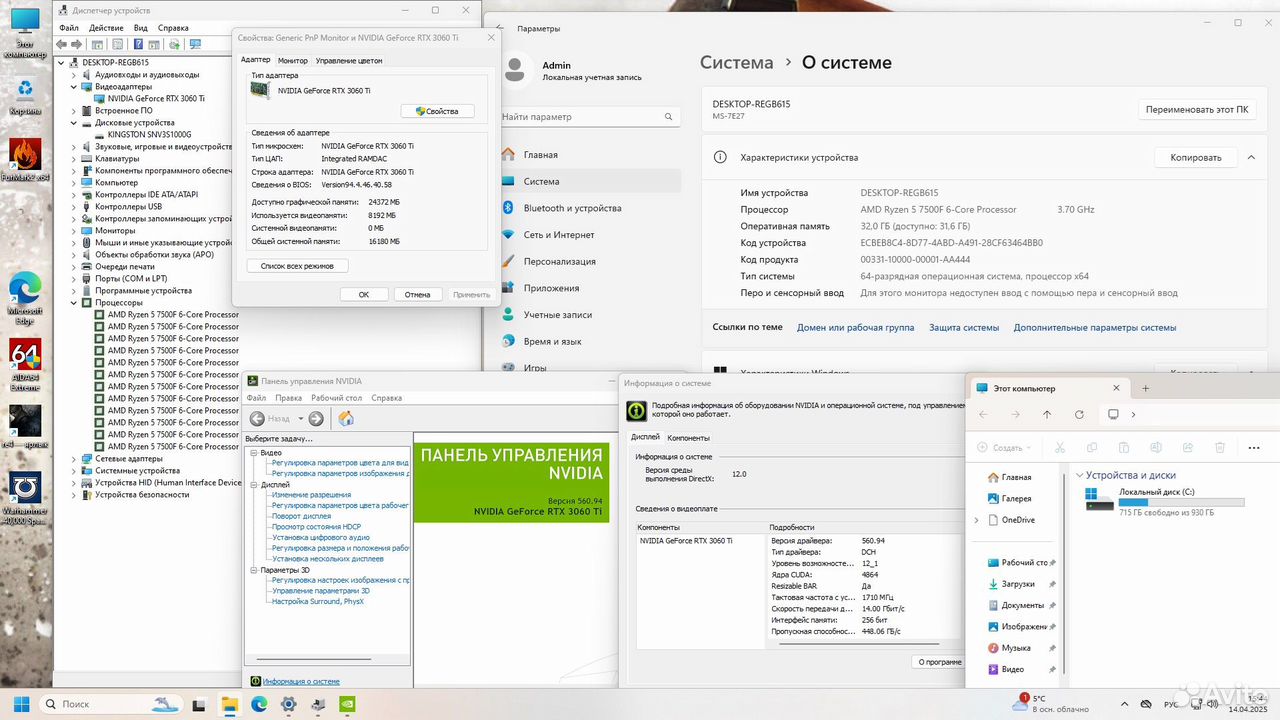Image resolution: width=1280 pixels, height=720 pixels.
Task: Click the Local Disk C: usage bar
Action: coord(1181,502)
